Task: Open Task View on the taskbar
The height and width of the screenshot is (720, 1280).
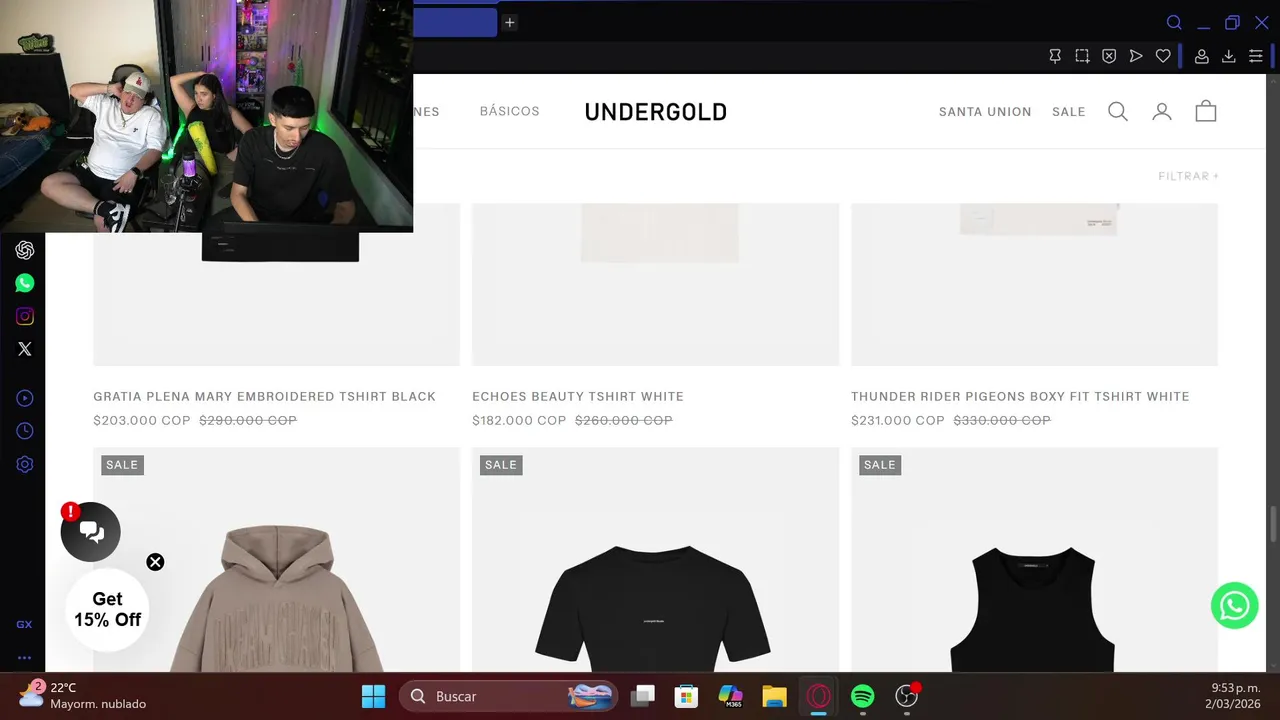Action: coord(643,696)
